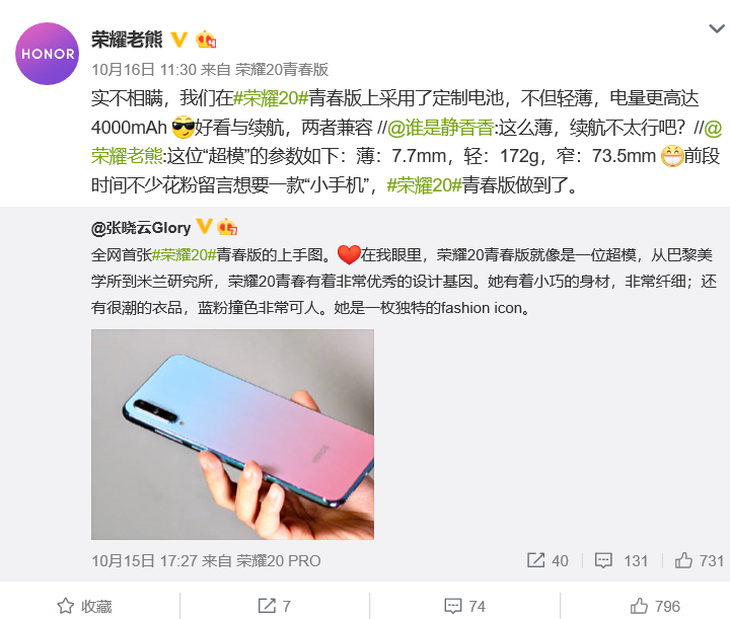The image size is (730, 619).
Task: Click the verification badge next to 张晓云Glory
Action: pos(204,227)
